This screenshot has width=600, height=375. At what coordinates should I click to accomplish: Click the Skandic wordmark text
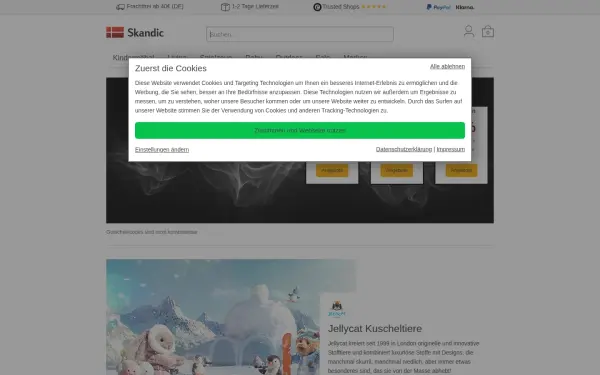(x=145, y=33)
